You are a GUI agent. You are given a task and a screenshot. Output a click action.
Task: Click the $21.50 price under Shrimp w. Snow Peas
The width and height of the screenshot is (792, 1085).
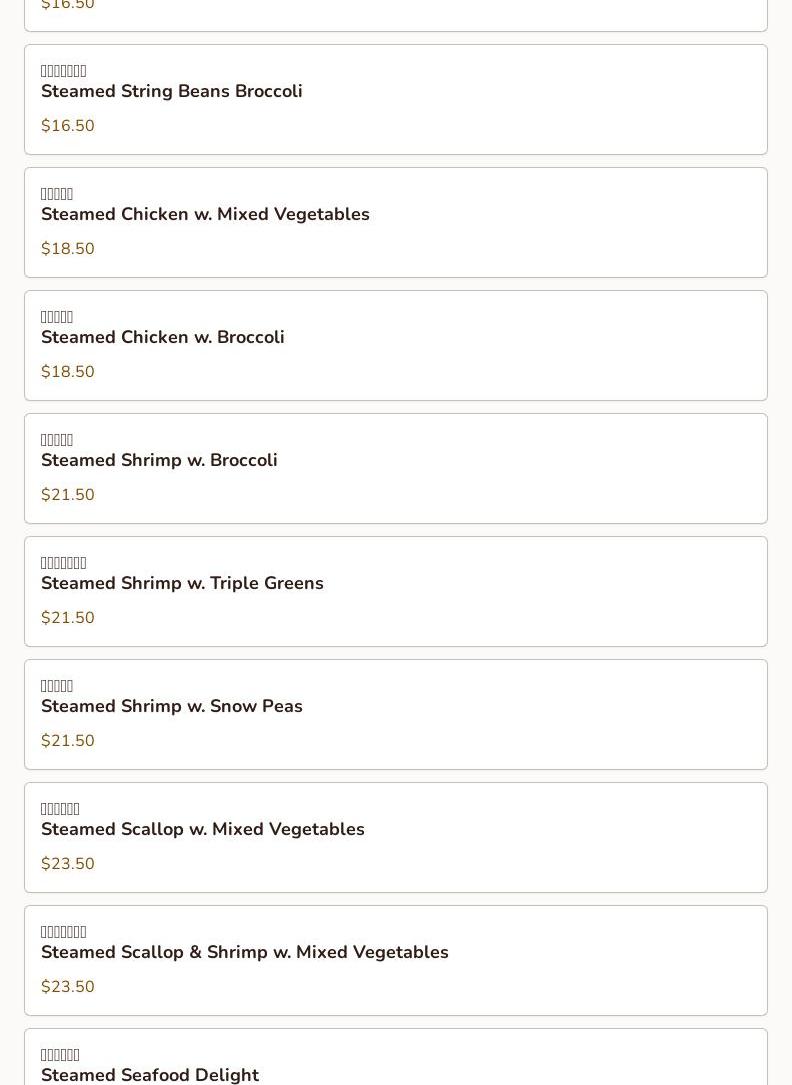click(x=68, y=741)
